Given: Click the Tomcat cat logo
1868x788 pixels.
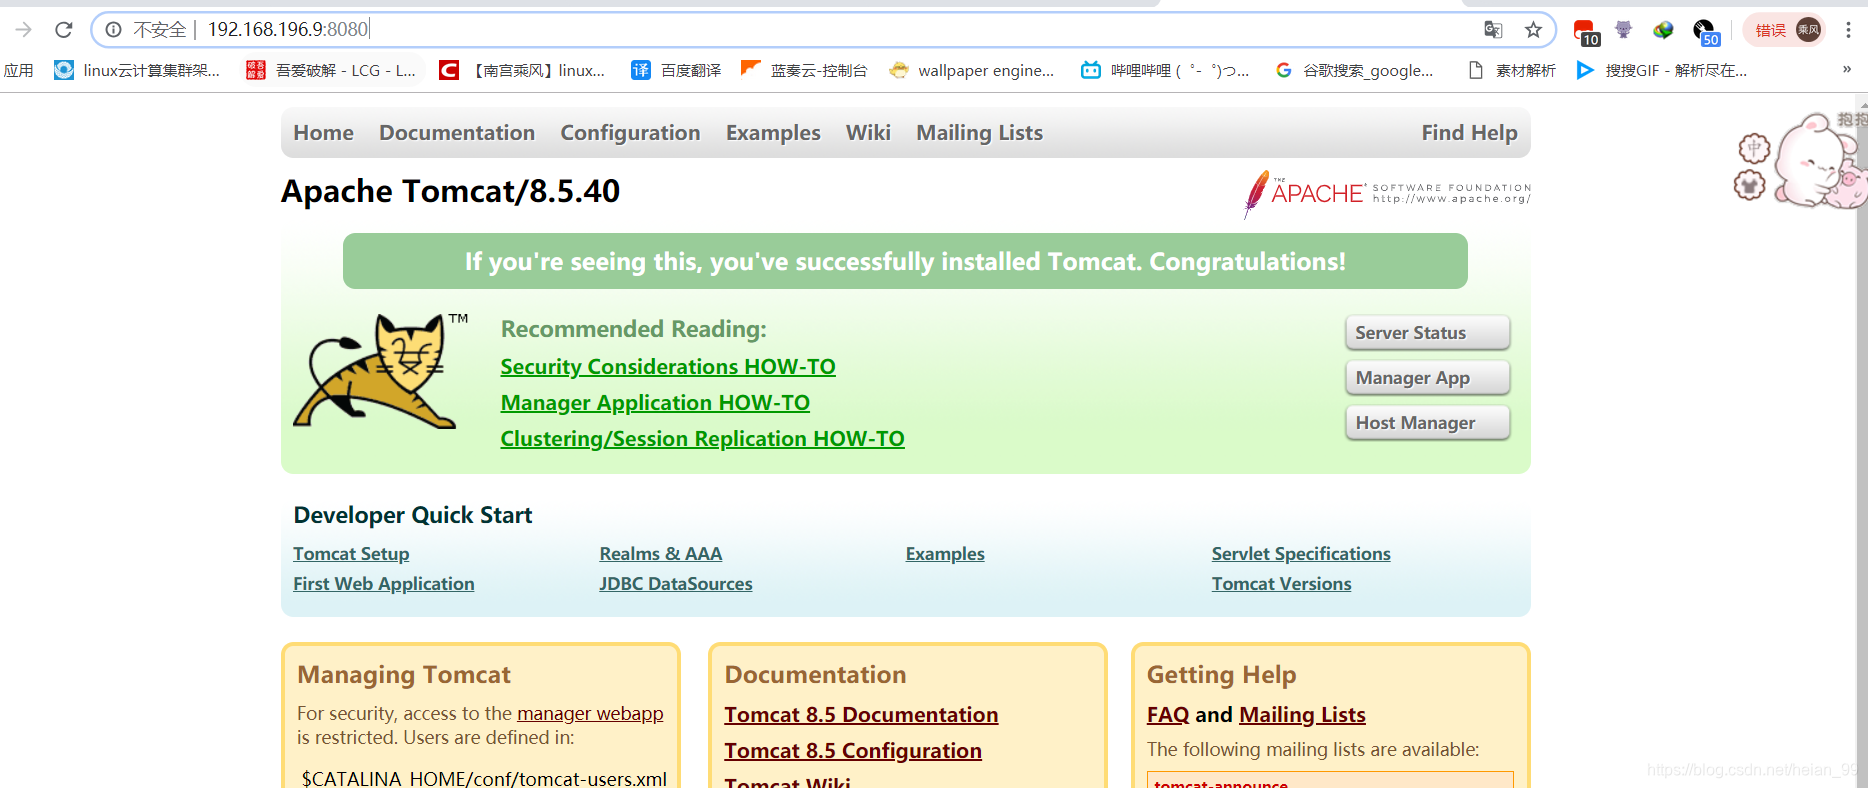Looking at the screenshot, I should click(381, 370).
